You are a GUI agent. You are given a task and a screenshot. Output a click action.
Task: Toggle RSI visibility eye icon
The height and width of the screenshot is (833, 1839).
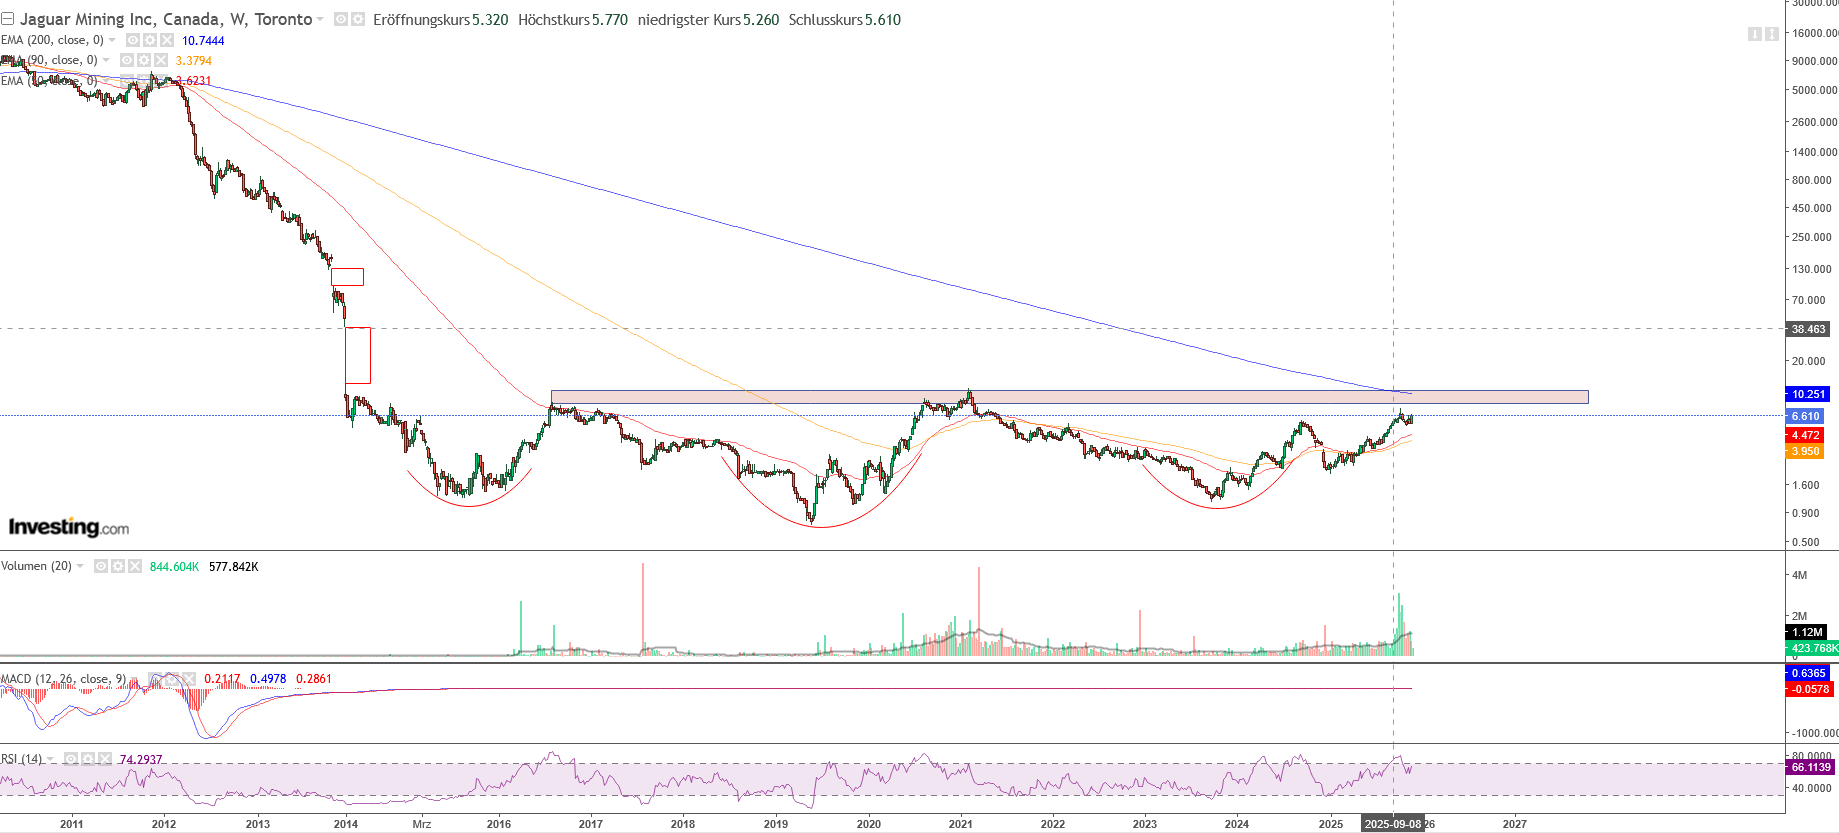point(71,759)
